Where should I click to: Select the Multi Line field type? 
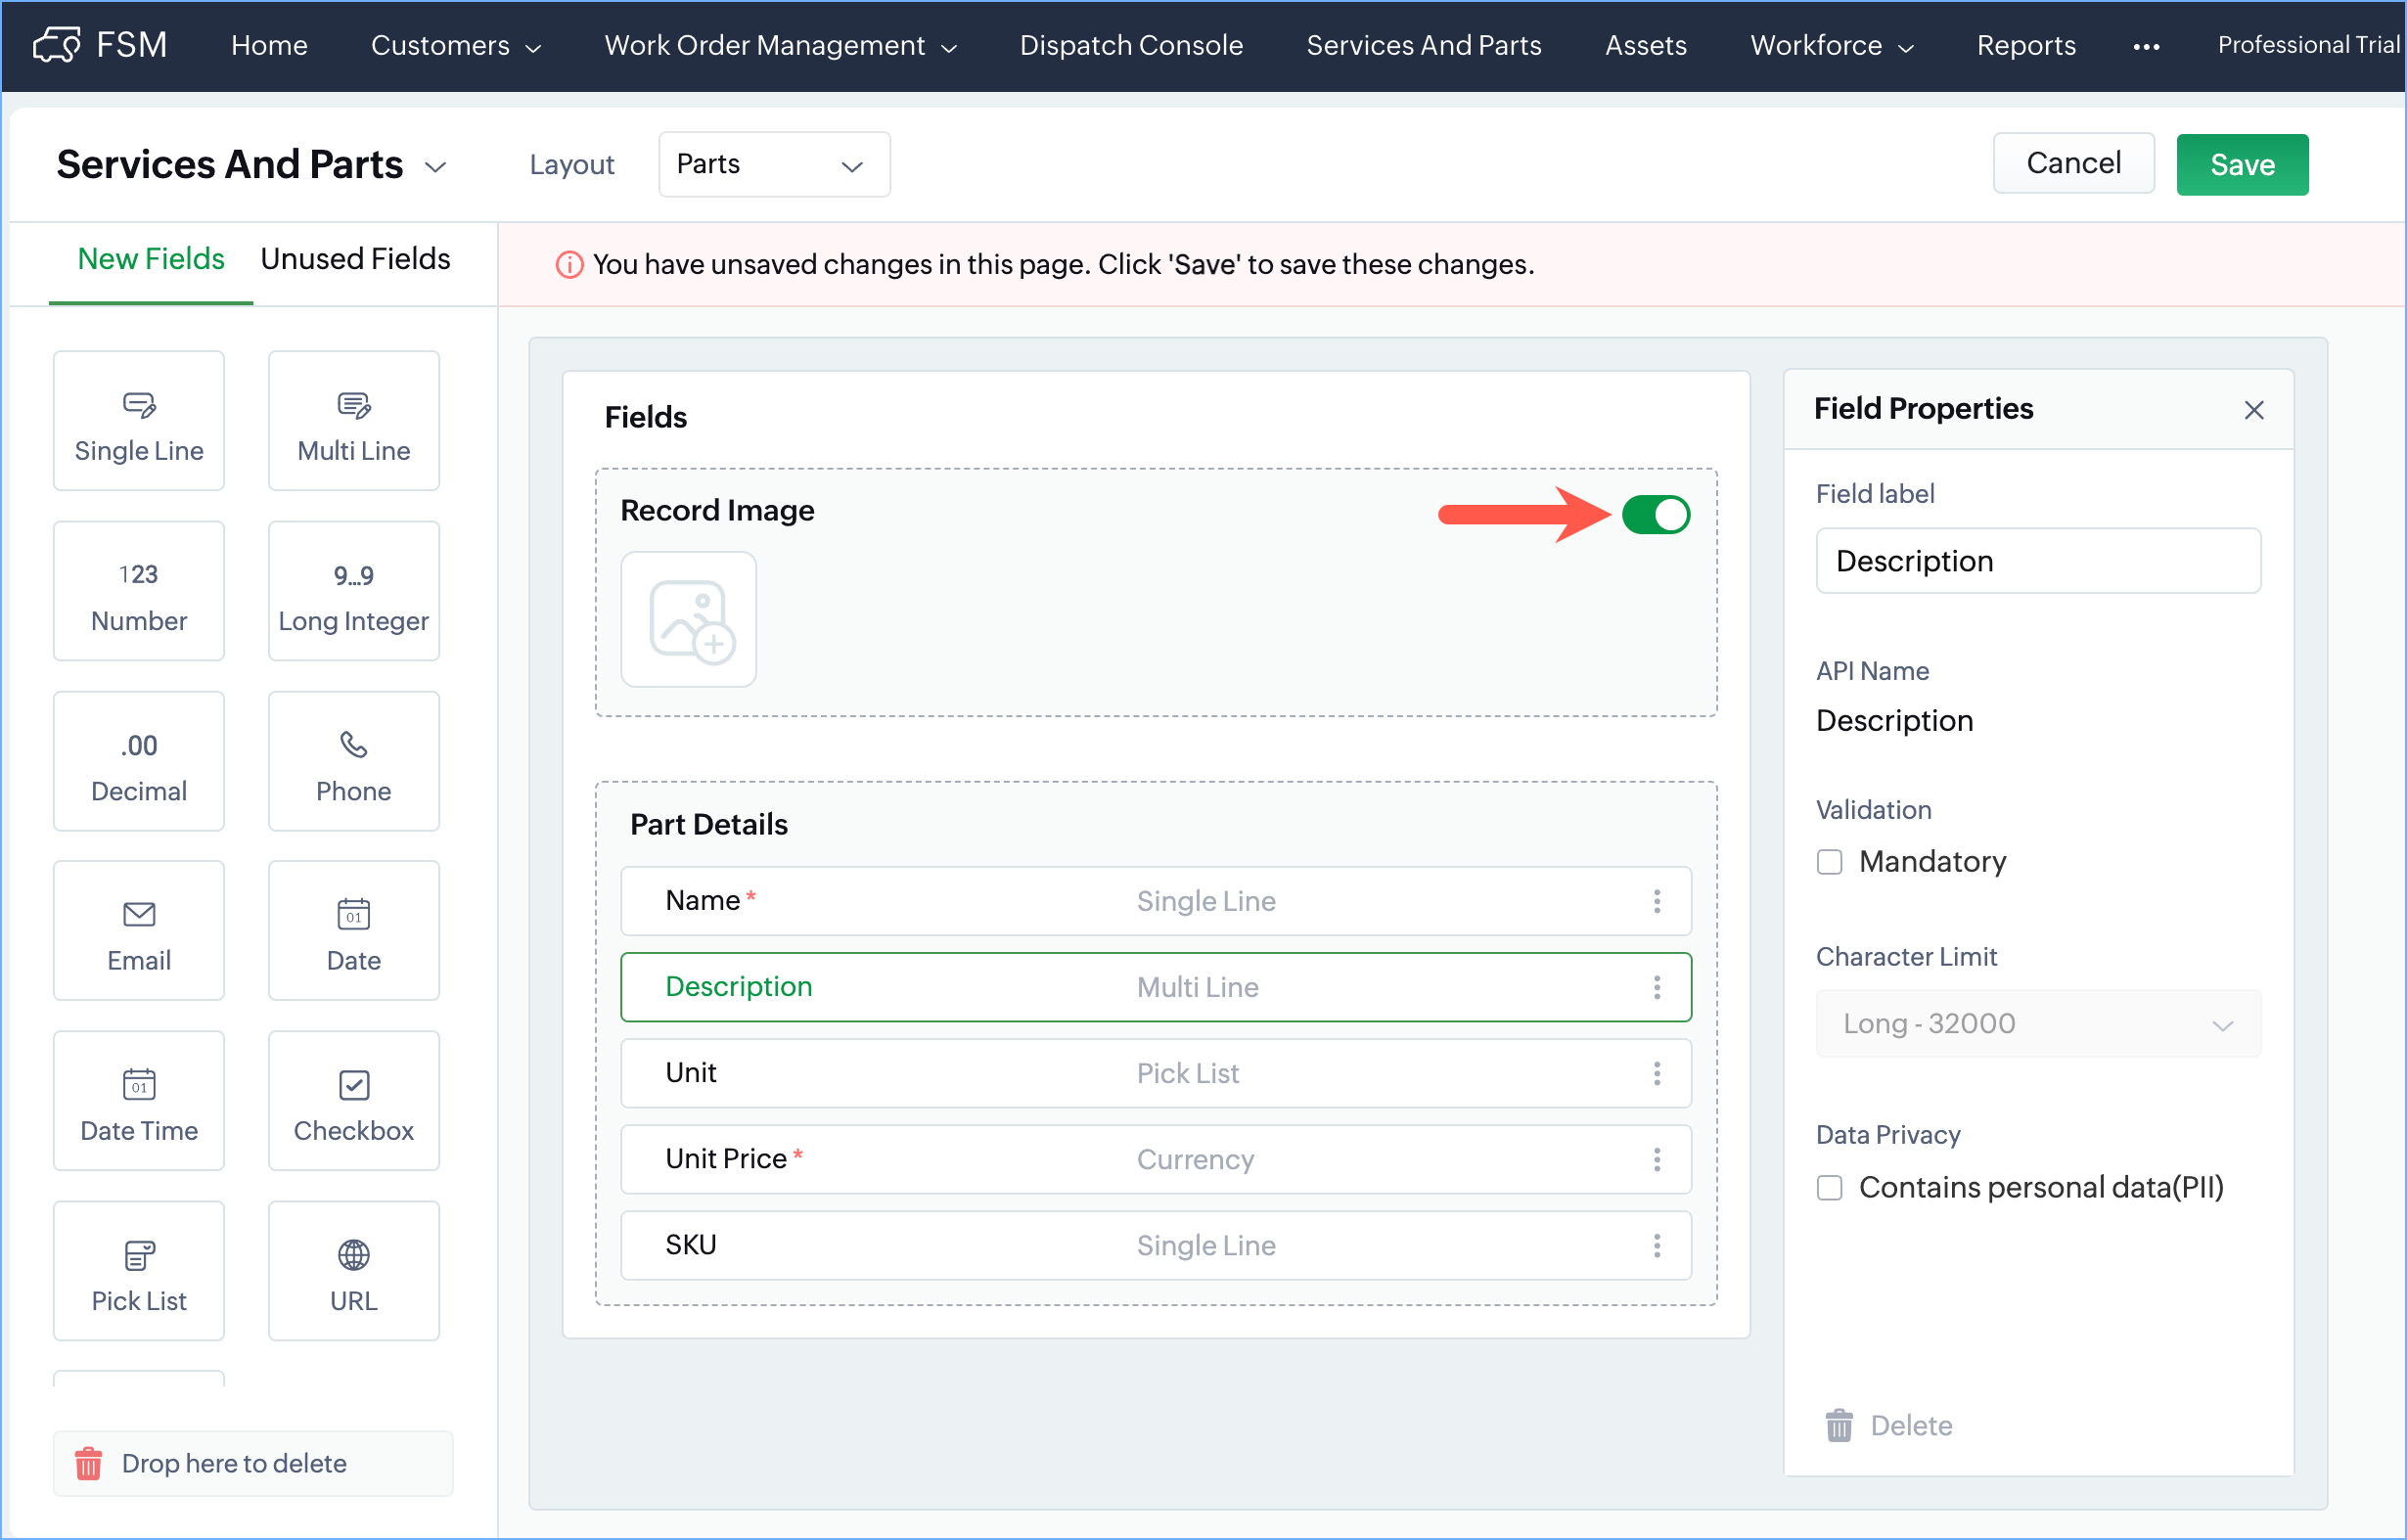[353, 421]
